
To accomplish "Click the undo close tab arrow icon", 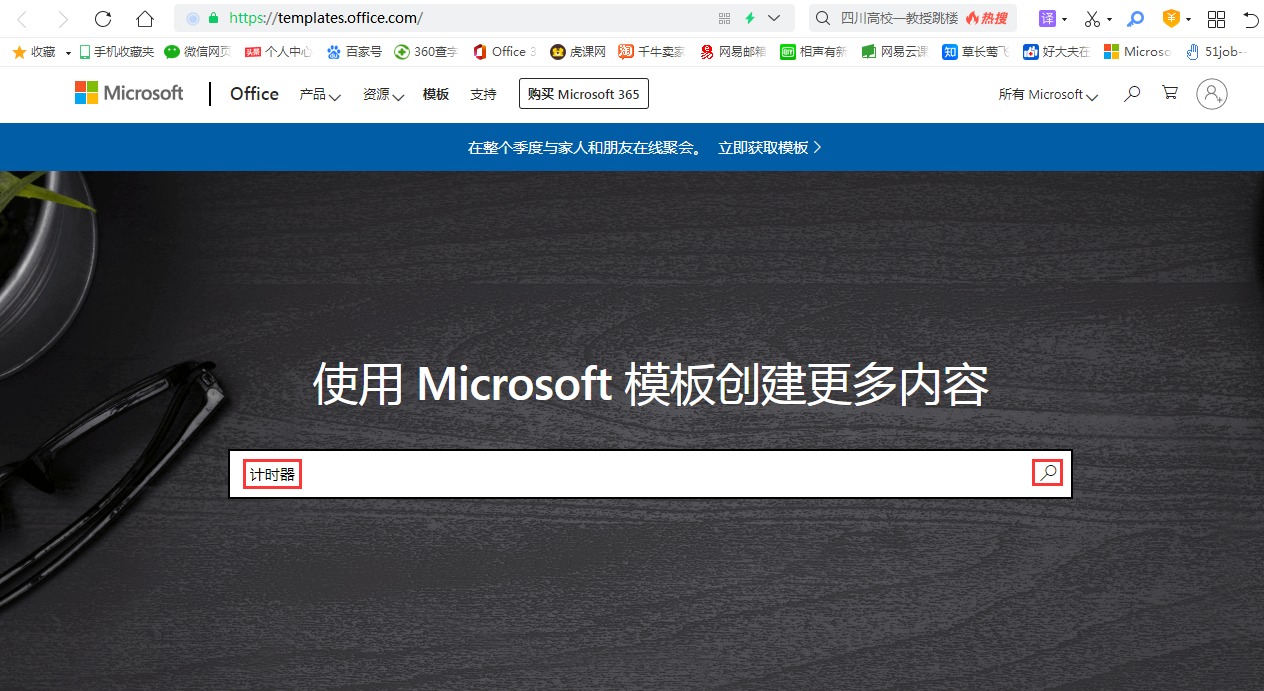I will tap(1251, 19).
